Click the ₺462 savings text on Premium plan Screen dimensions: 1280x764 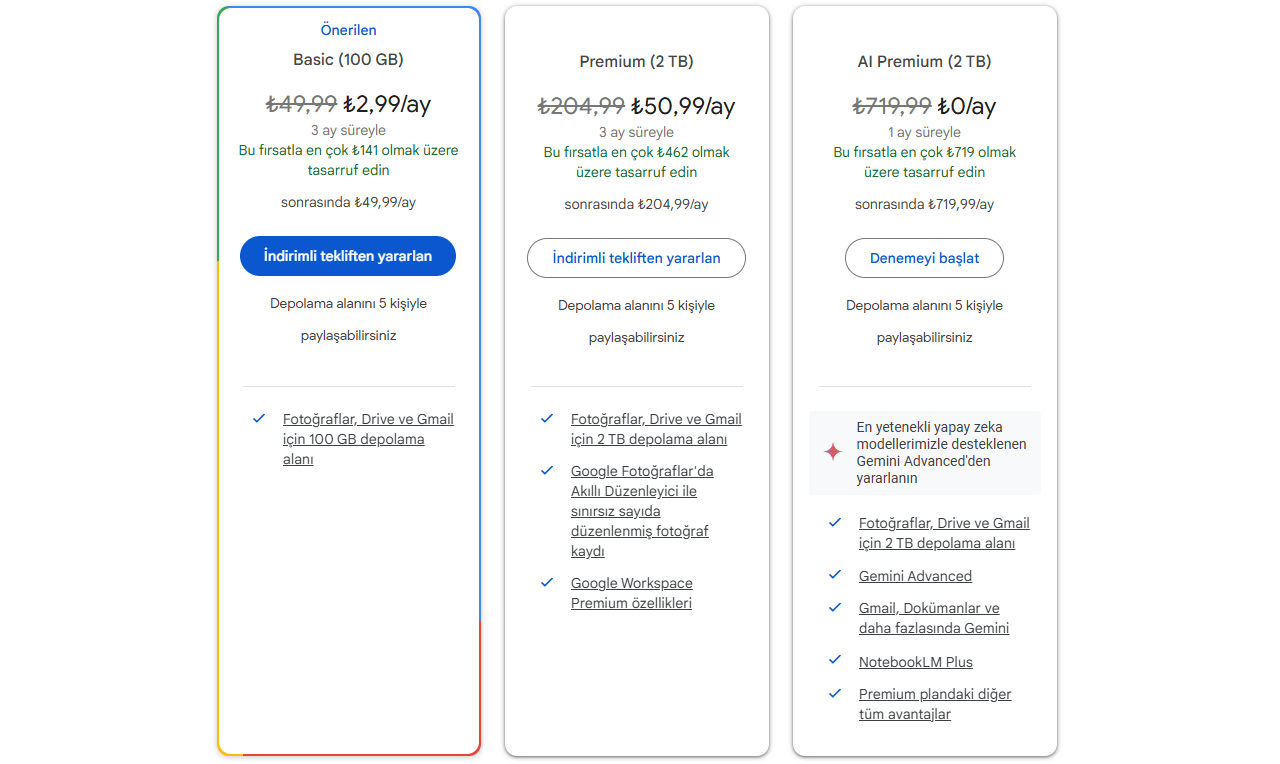click(636, 163)
